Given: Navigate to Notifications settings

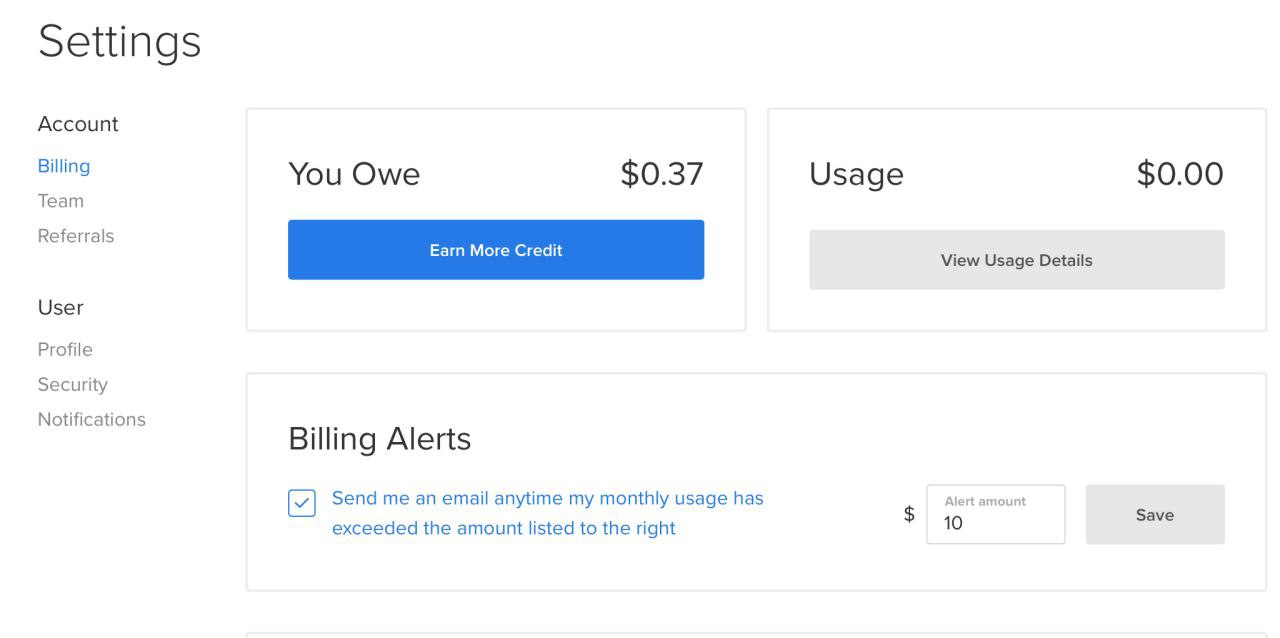Looking at the screenshot, I should click(x=91, y=419).
